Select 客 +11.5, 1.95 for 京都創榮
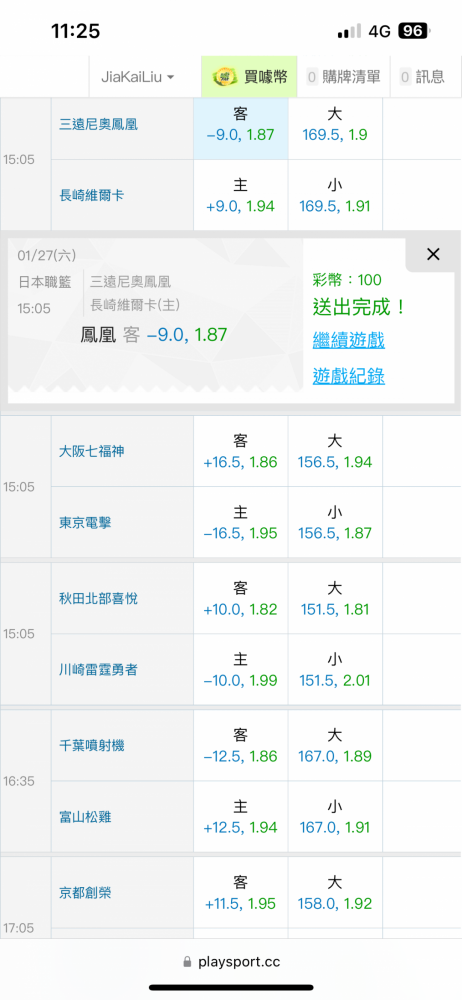 pyautogui.click(x=241, y=893)
